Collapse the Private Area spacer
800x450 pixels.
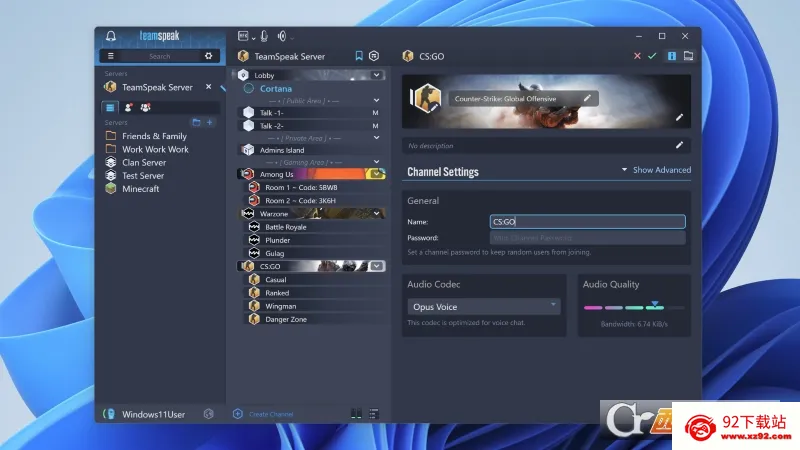tap(376, 138)
